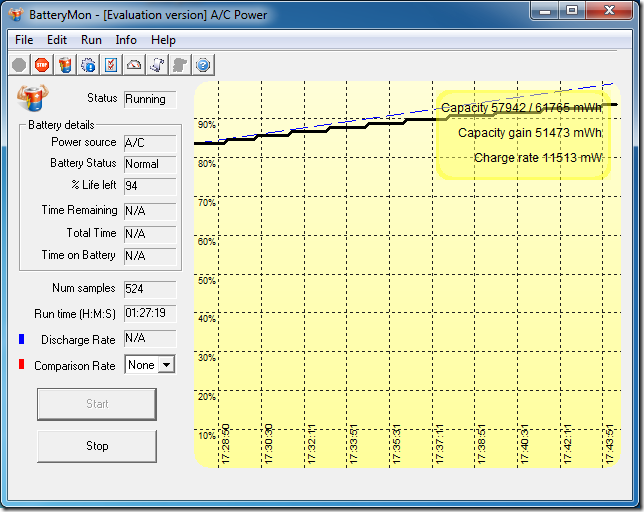Open the Run menu
Image resolution: width=644 pixels, height=512 pixels.
(x=91, y=40)
